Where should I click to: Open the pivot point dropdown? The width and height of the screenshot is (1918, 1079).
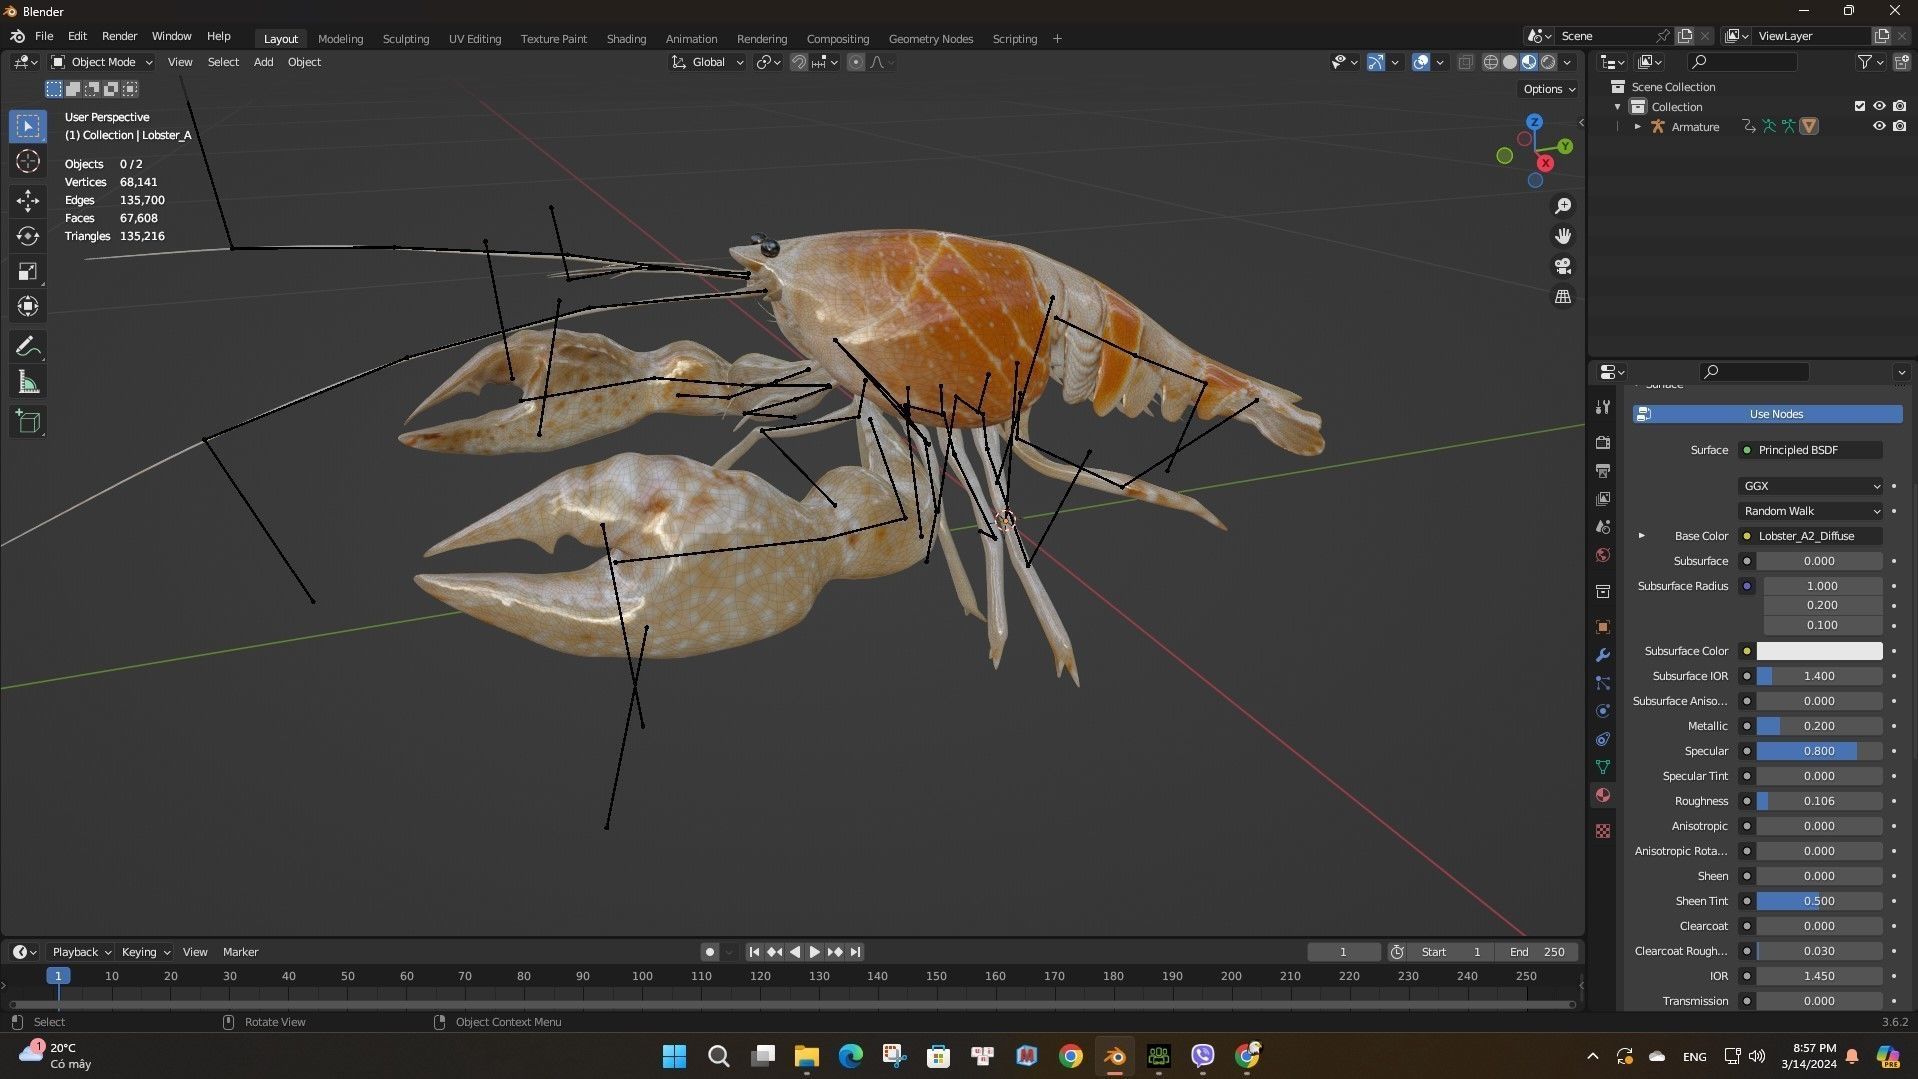pyautogui.click(x=768, y=62)
